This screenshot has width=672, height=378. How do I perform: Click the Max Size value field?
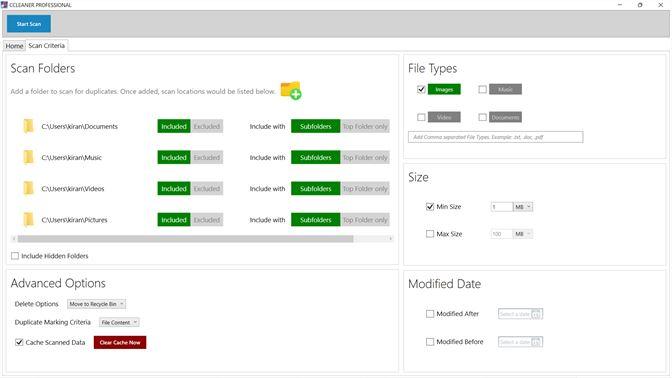point(501,234)
